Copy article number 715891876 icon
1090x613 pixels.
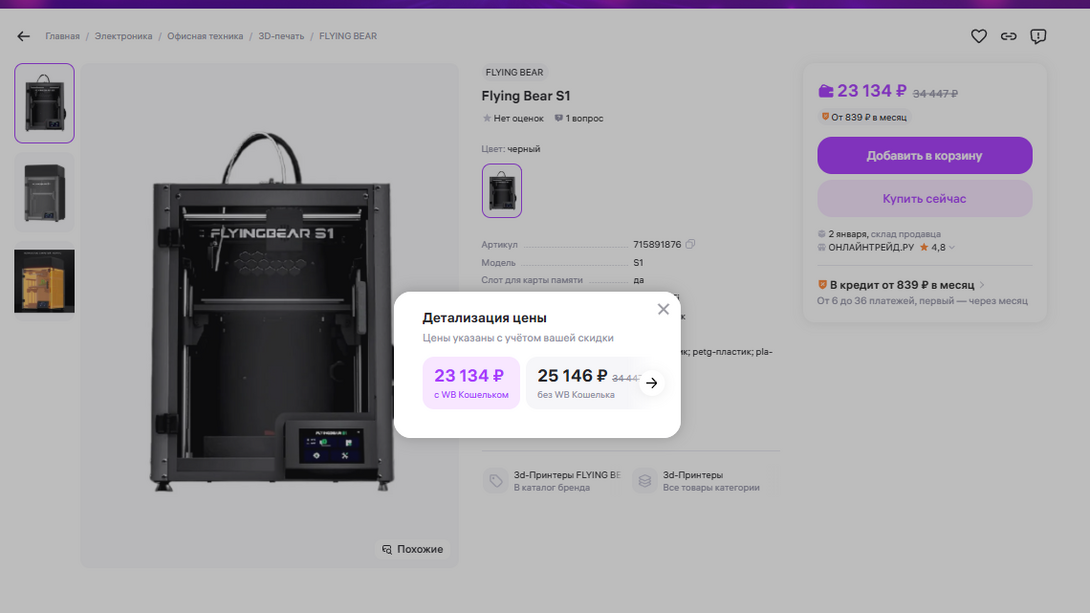point(690,244)
